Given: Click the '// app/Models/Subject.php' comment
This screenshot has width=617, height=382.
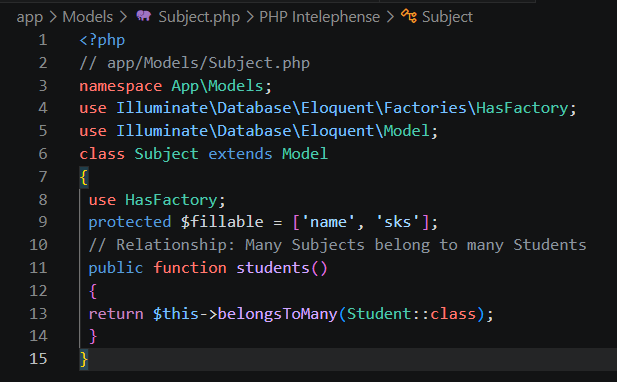Looking at the screenshot, I should [195, 63].
